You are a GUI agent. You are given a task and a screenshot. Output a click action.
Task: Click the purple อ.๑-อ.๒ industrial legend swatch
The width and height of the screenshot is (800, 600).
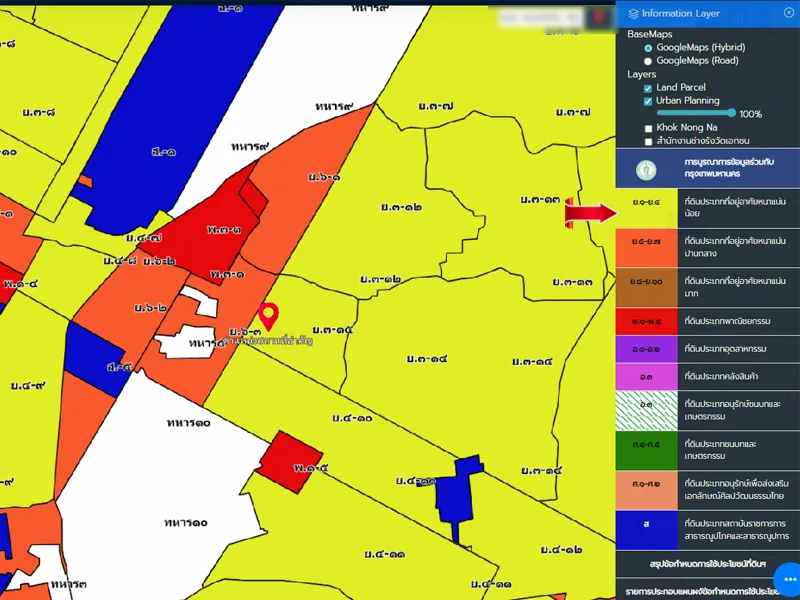coord(646,349)
